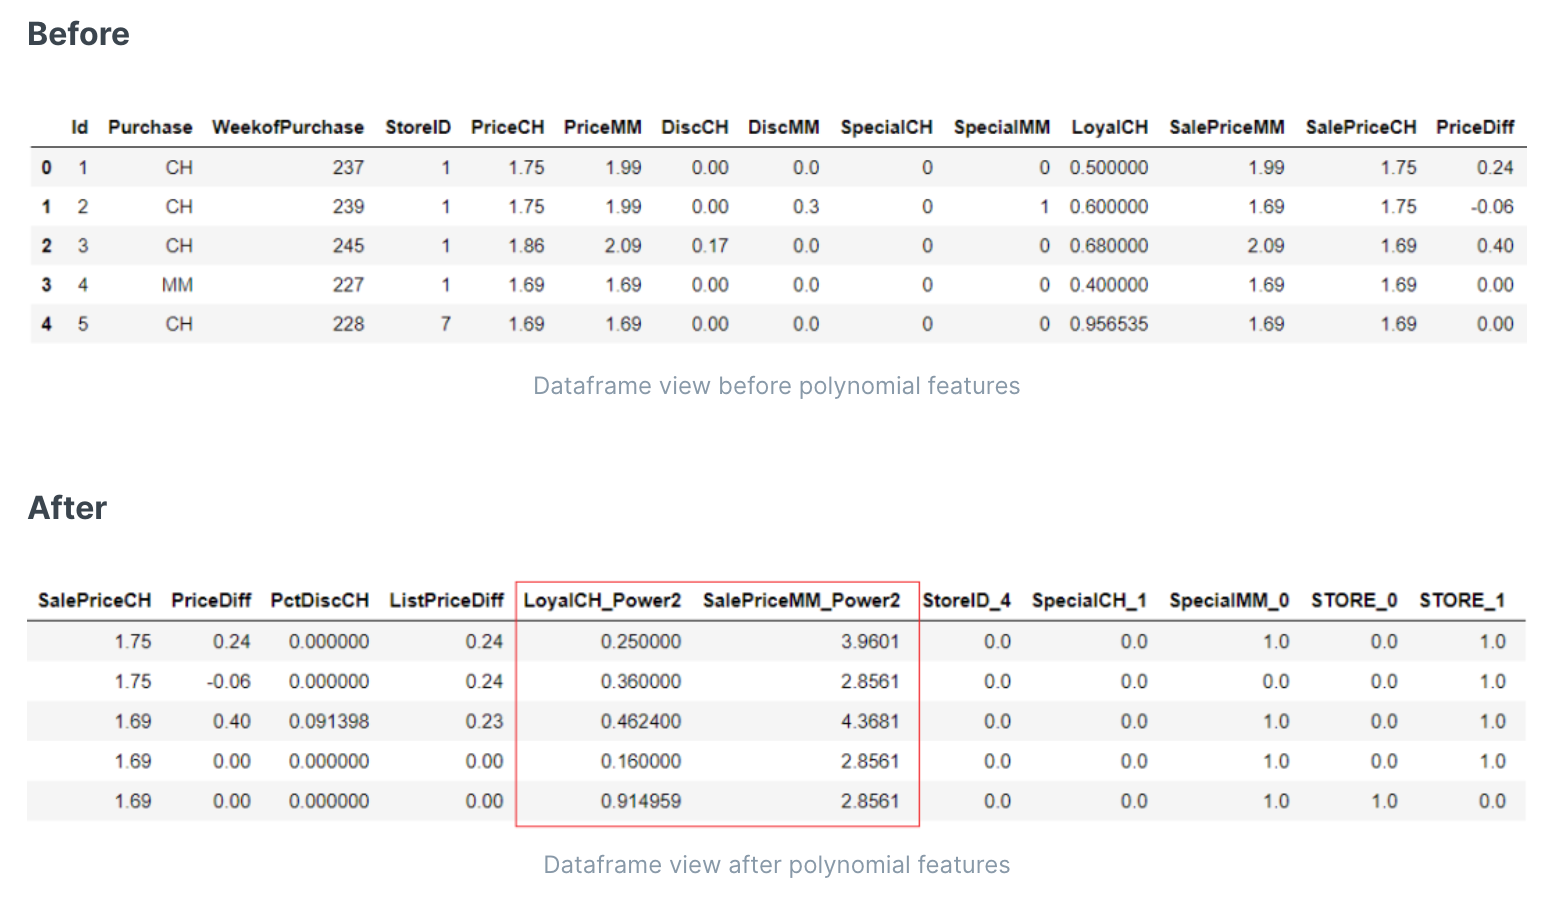This screenshot has height=900, width=1568.
Task: Click the 0.091398 value under PctDiscCH
Action: coord(328,721)
